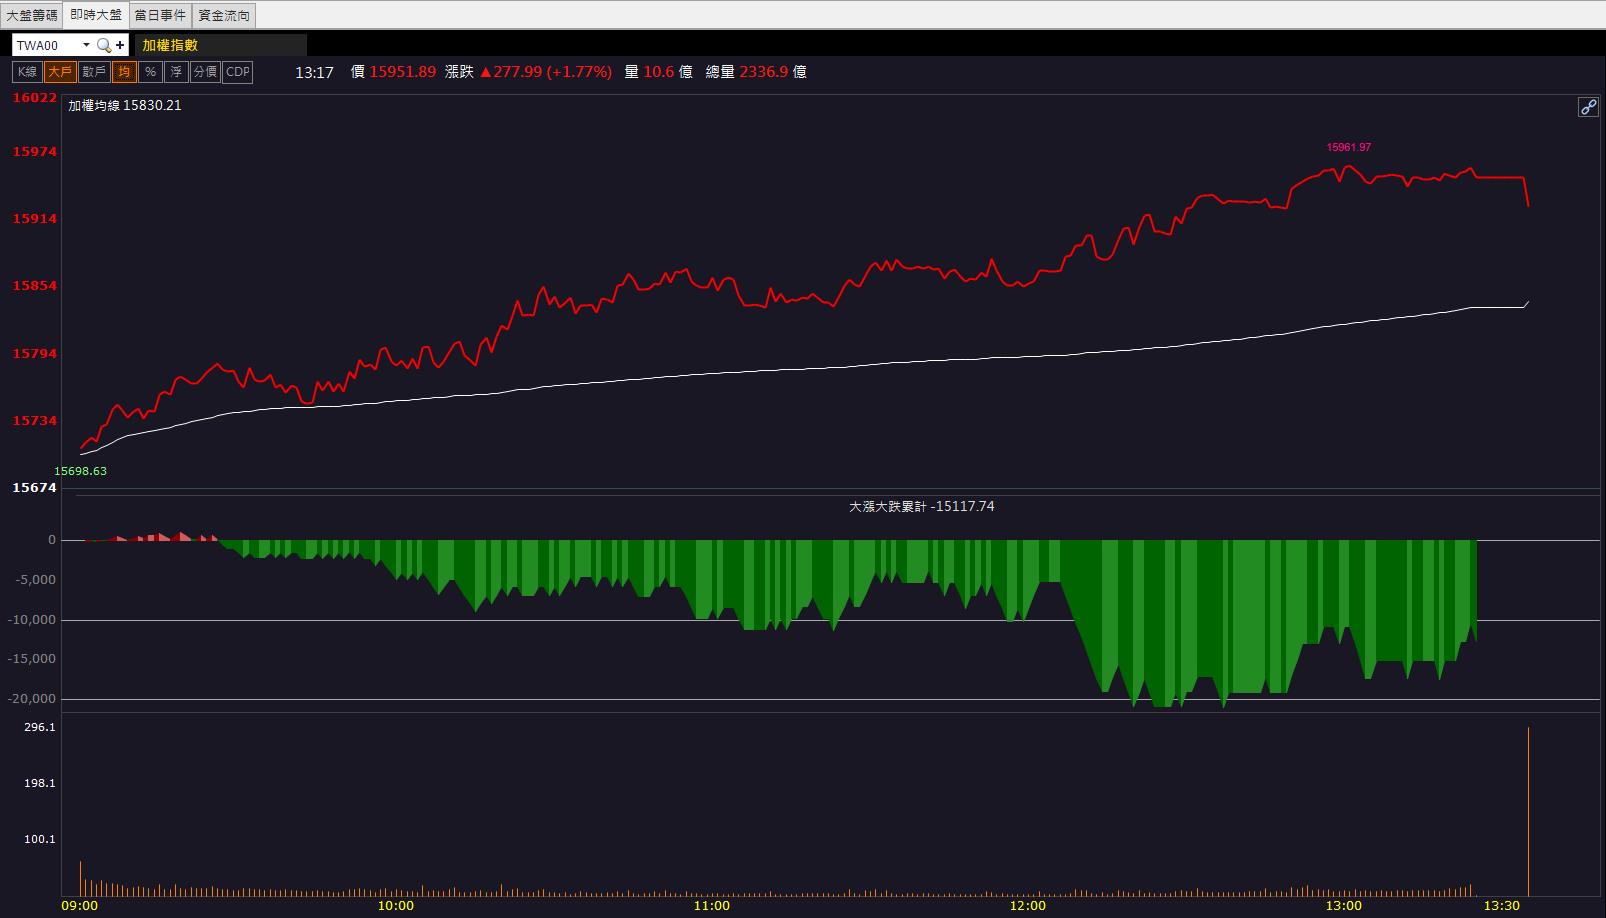Click the 15961.97 high price marker

click(x=1349, y=147)
